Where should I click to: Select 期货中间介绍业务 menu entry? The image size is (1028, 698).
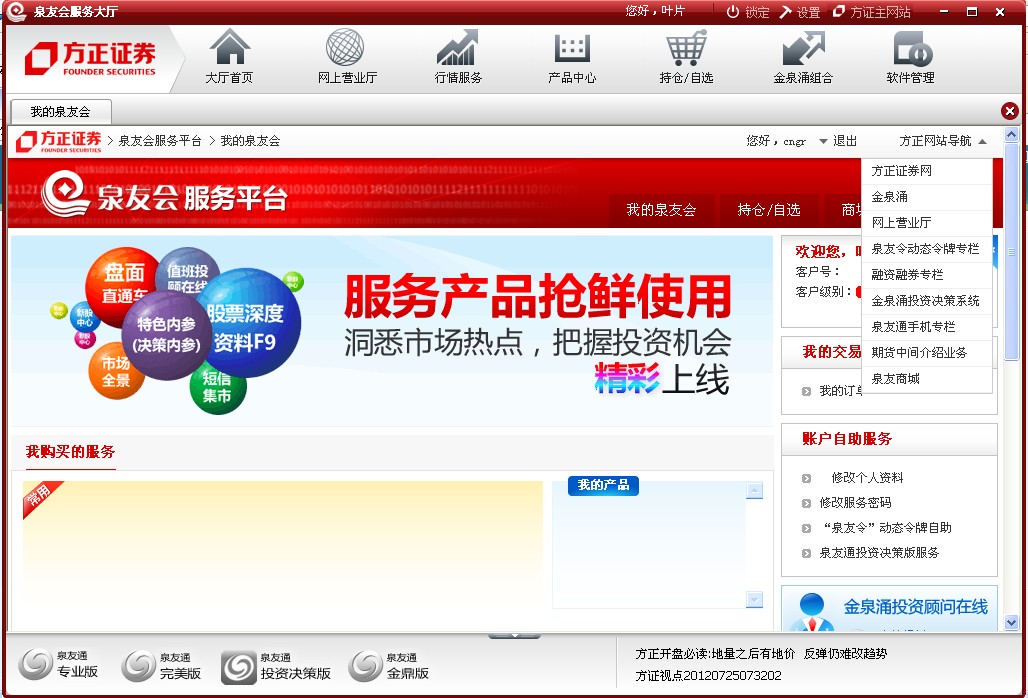coord(926,353)
